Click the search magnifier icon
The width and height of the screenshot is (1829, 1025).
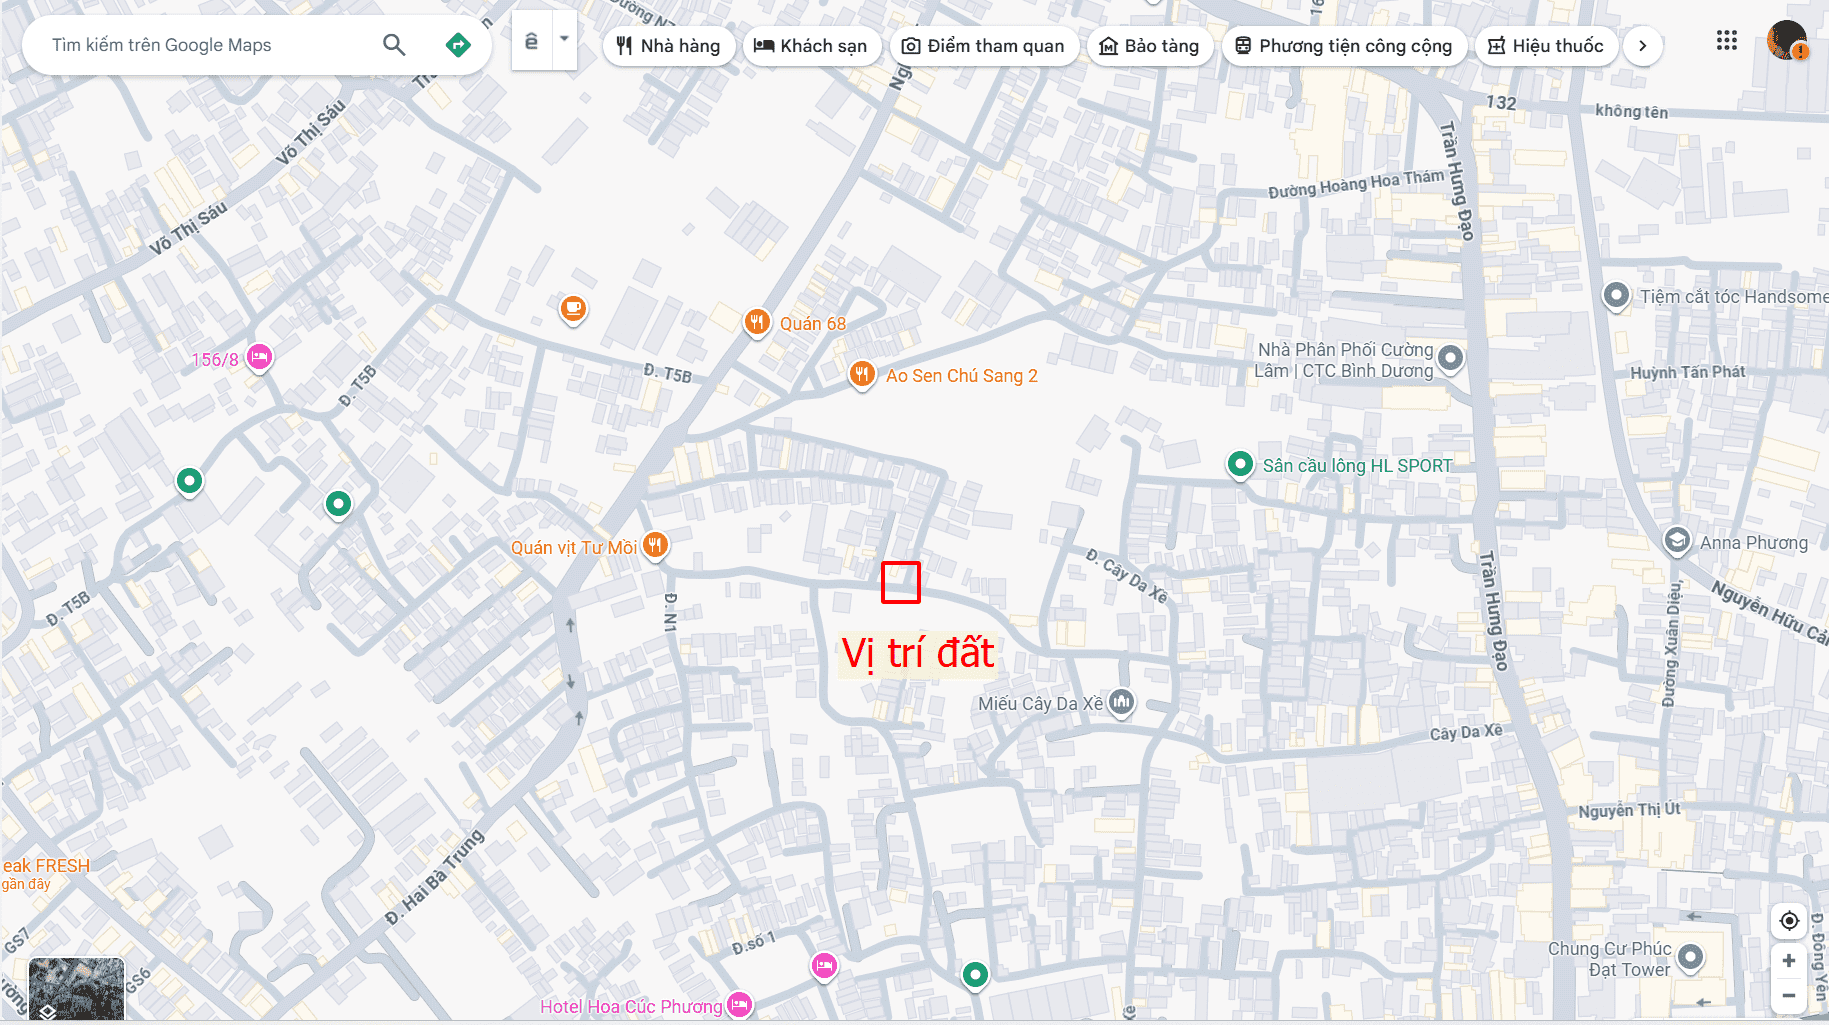[394, 45]
